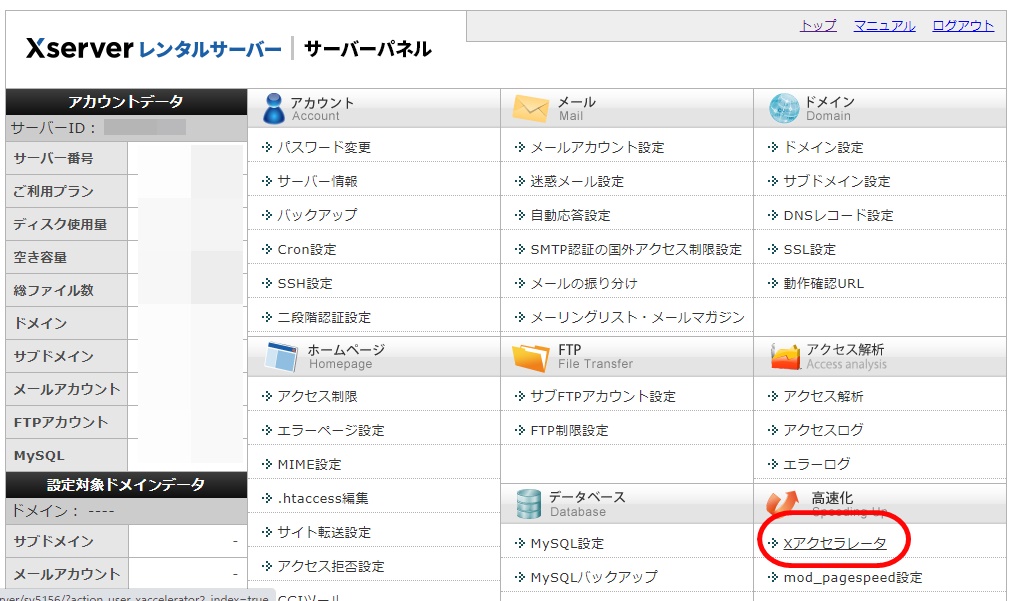
Task: Open MIME設定
Action: tap(309, 464)
